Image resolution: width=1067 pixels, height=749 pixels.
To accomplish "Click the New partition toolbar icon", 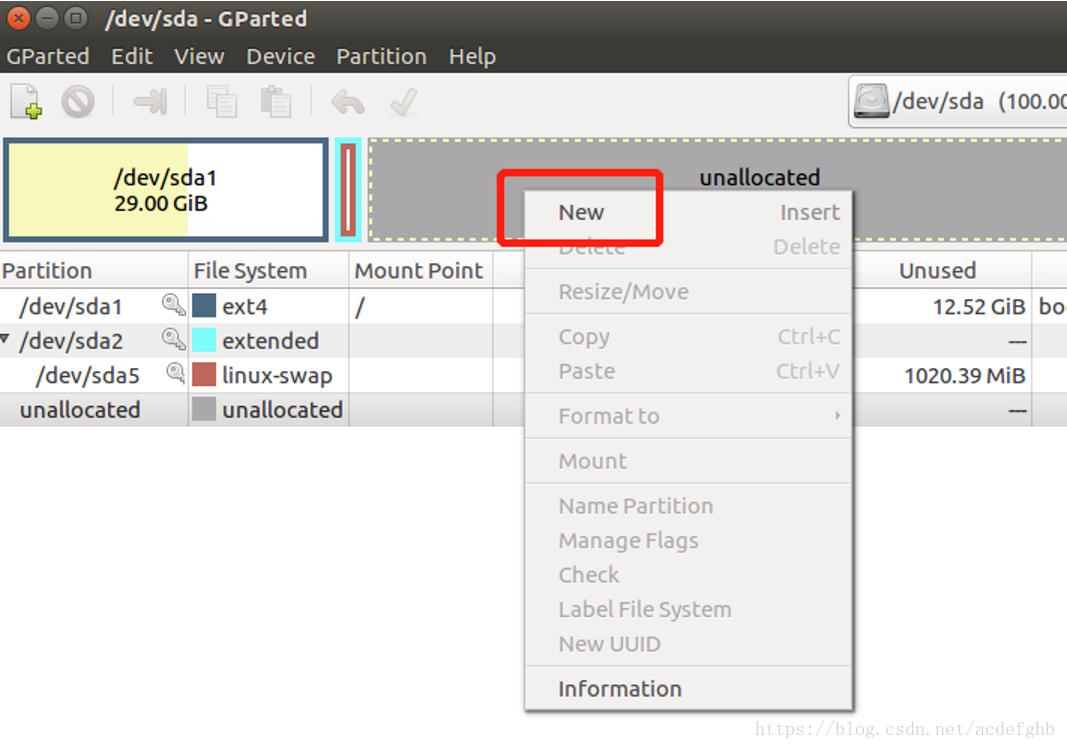I will (27, 102).
